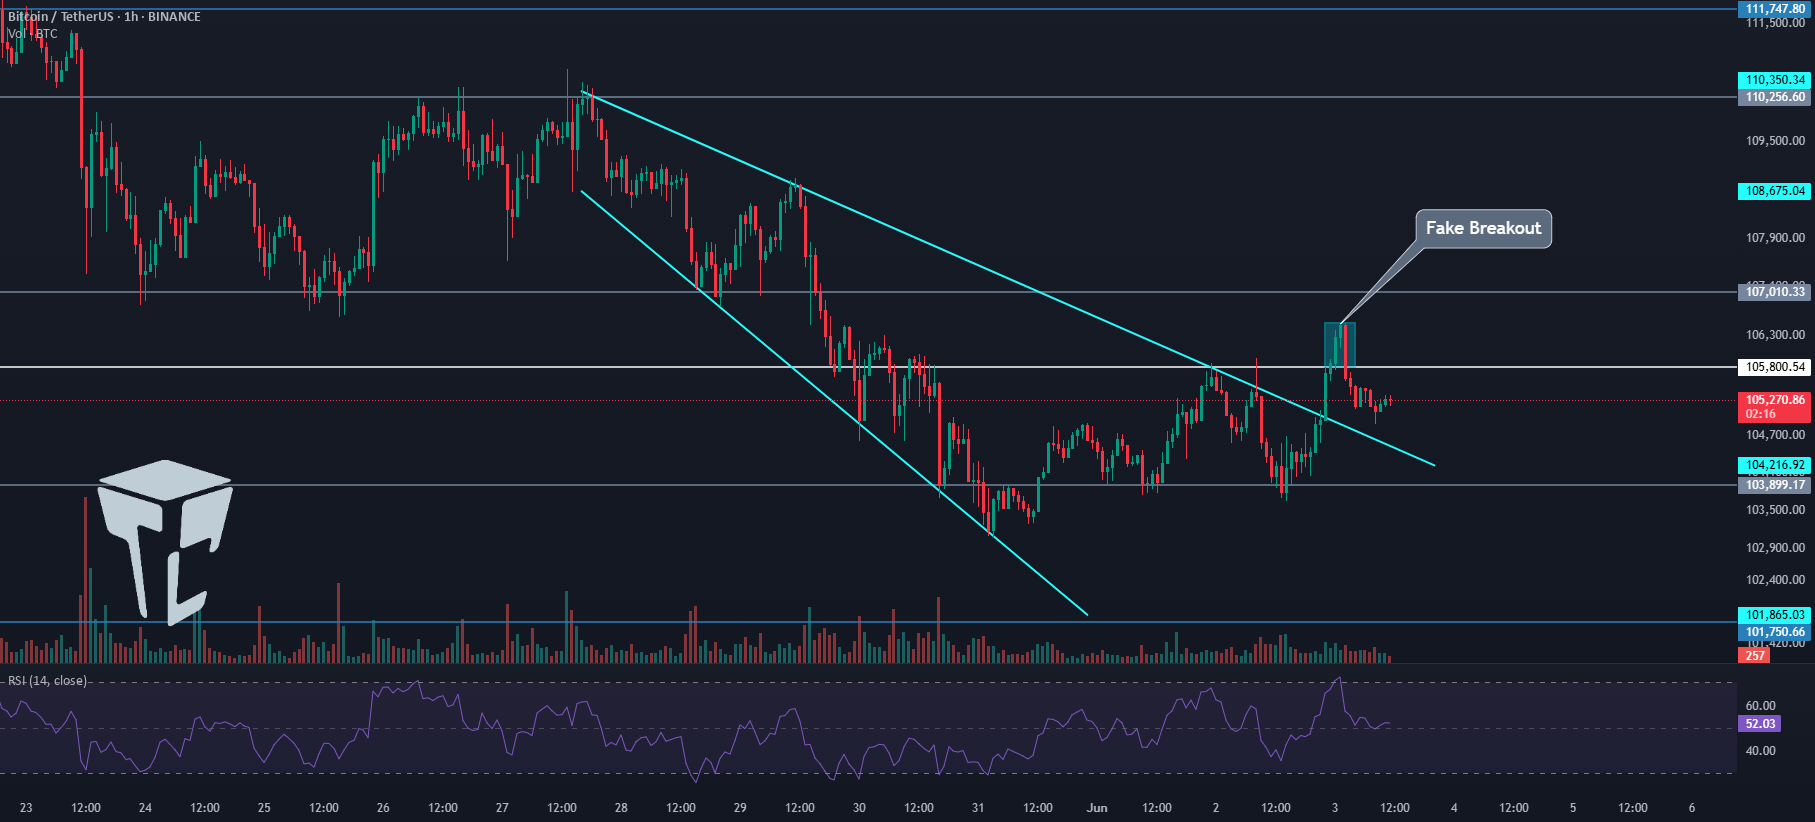Image resolution: width=1815 pixels, height=822 pixels.
Task: Click the highlighted fake breakout candle box
Action: [x=1340, y=346]
